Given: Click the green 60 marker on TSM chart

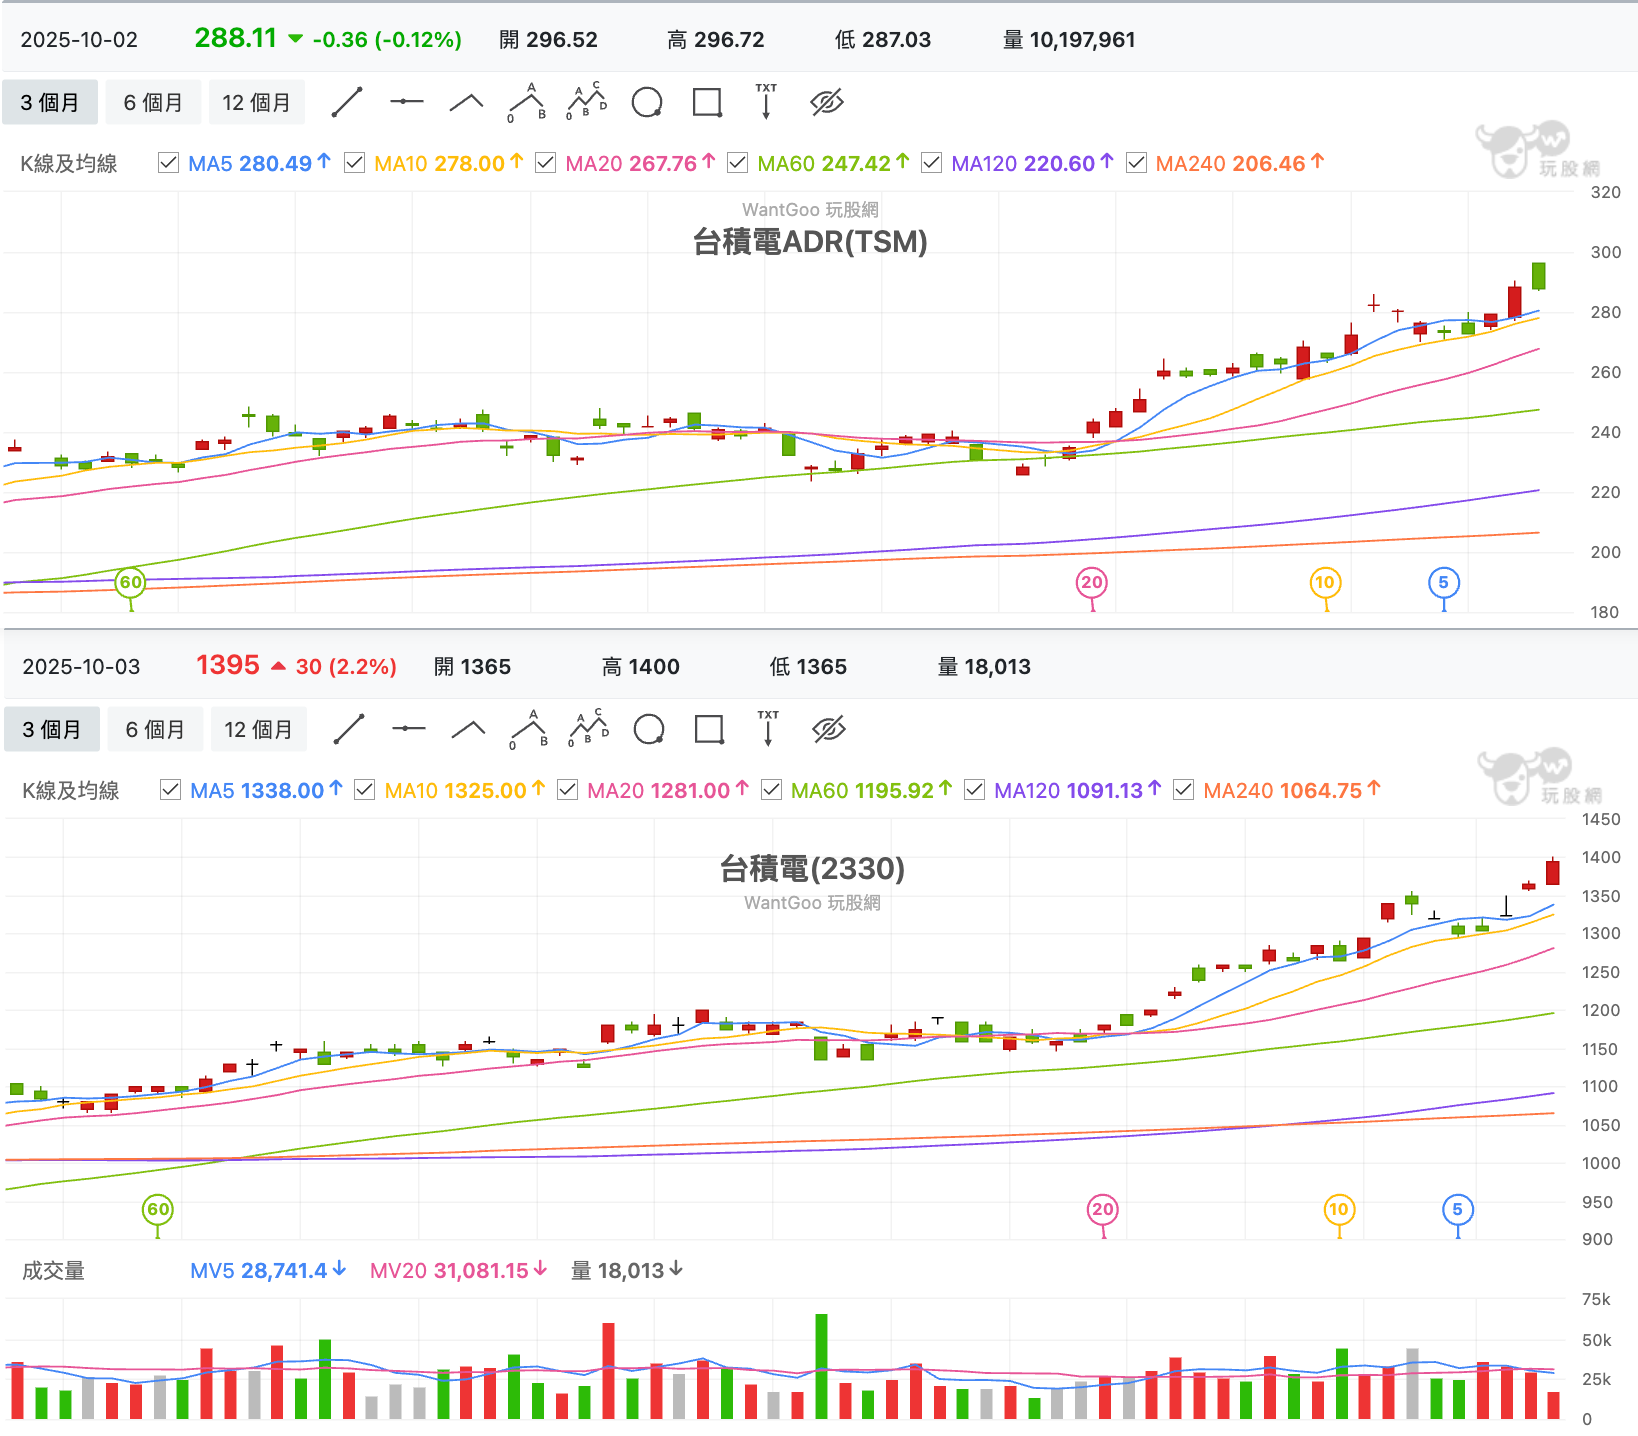Looking at the screenshot, I should (x=131, y=582).
